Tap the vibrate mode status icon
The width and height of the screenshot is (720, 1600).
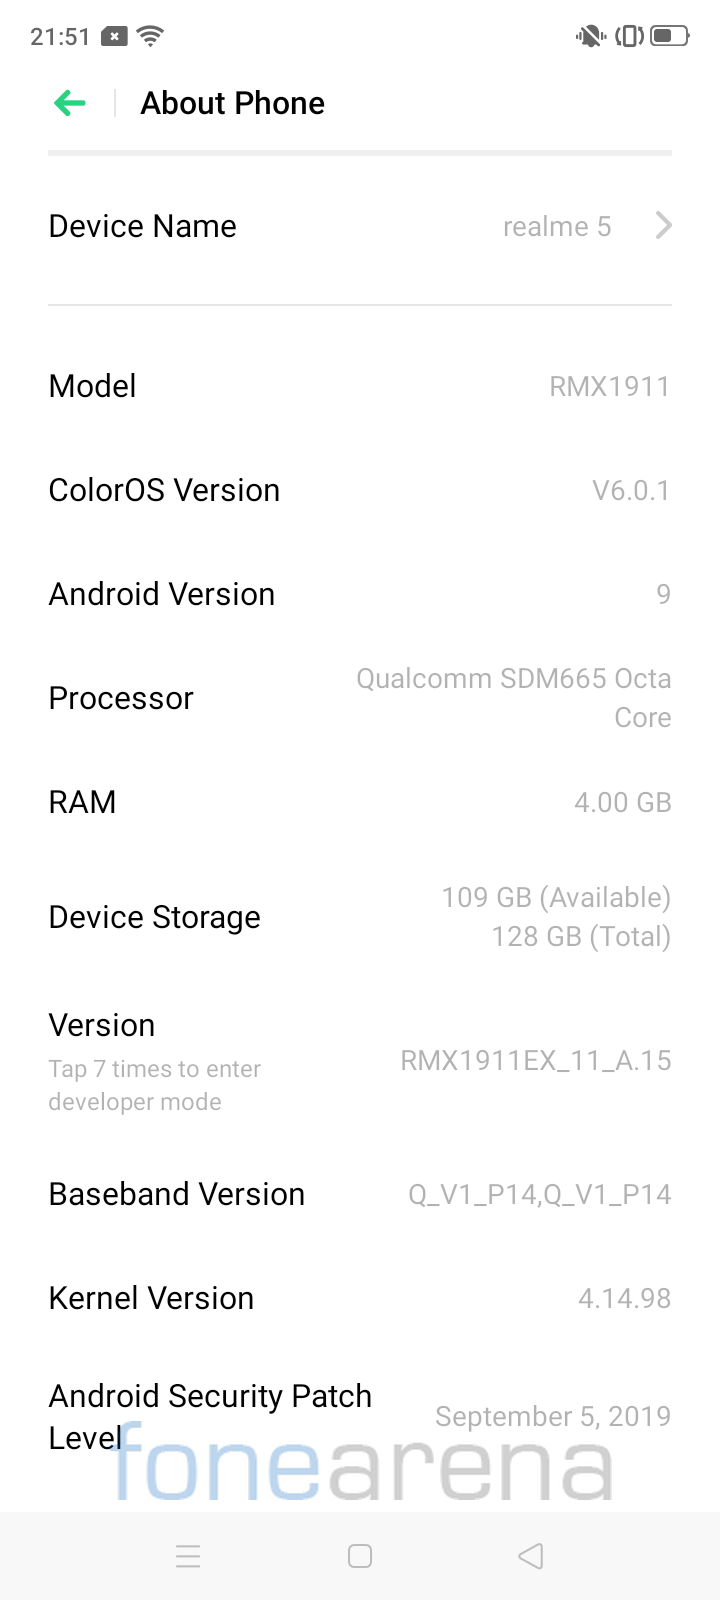click(629, 37)
